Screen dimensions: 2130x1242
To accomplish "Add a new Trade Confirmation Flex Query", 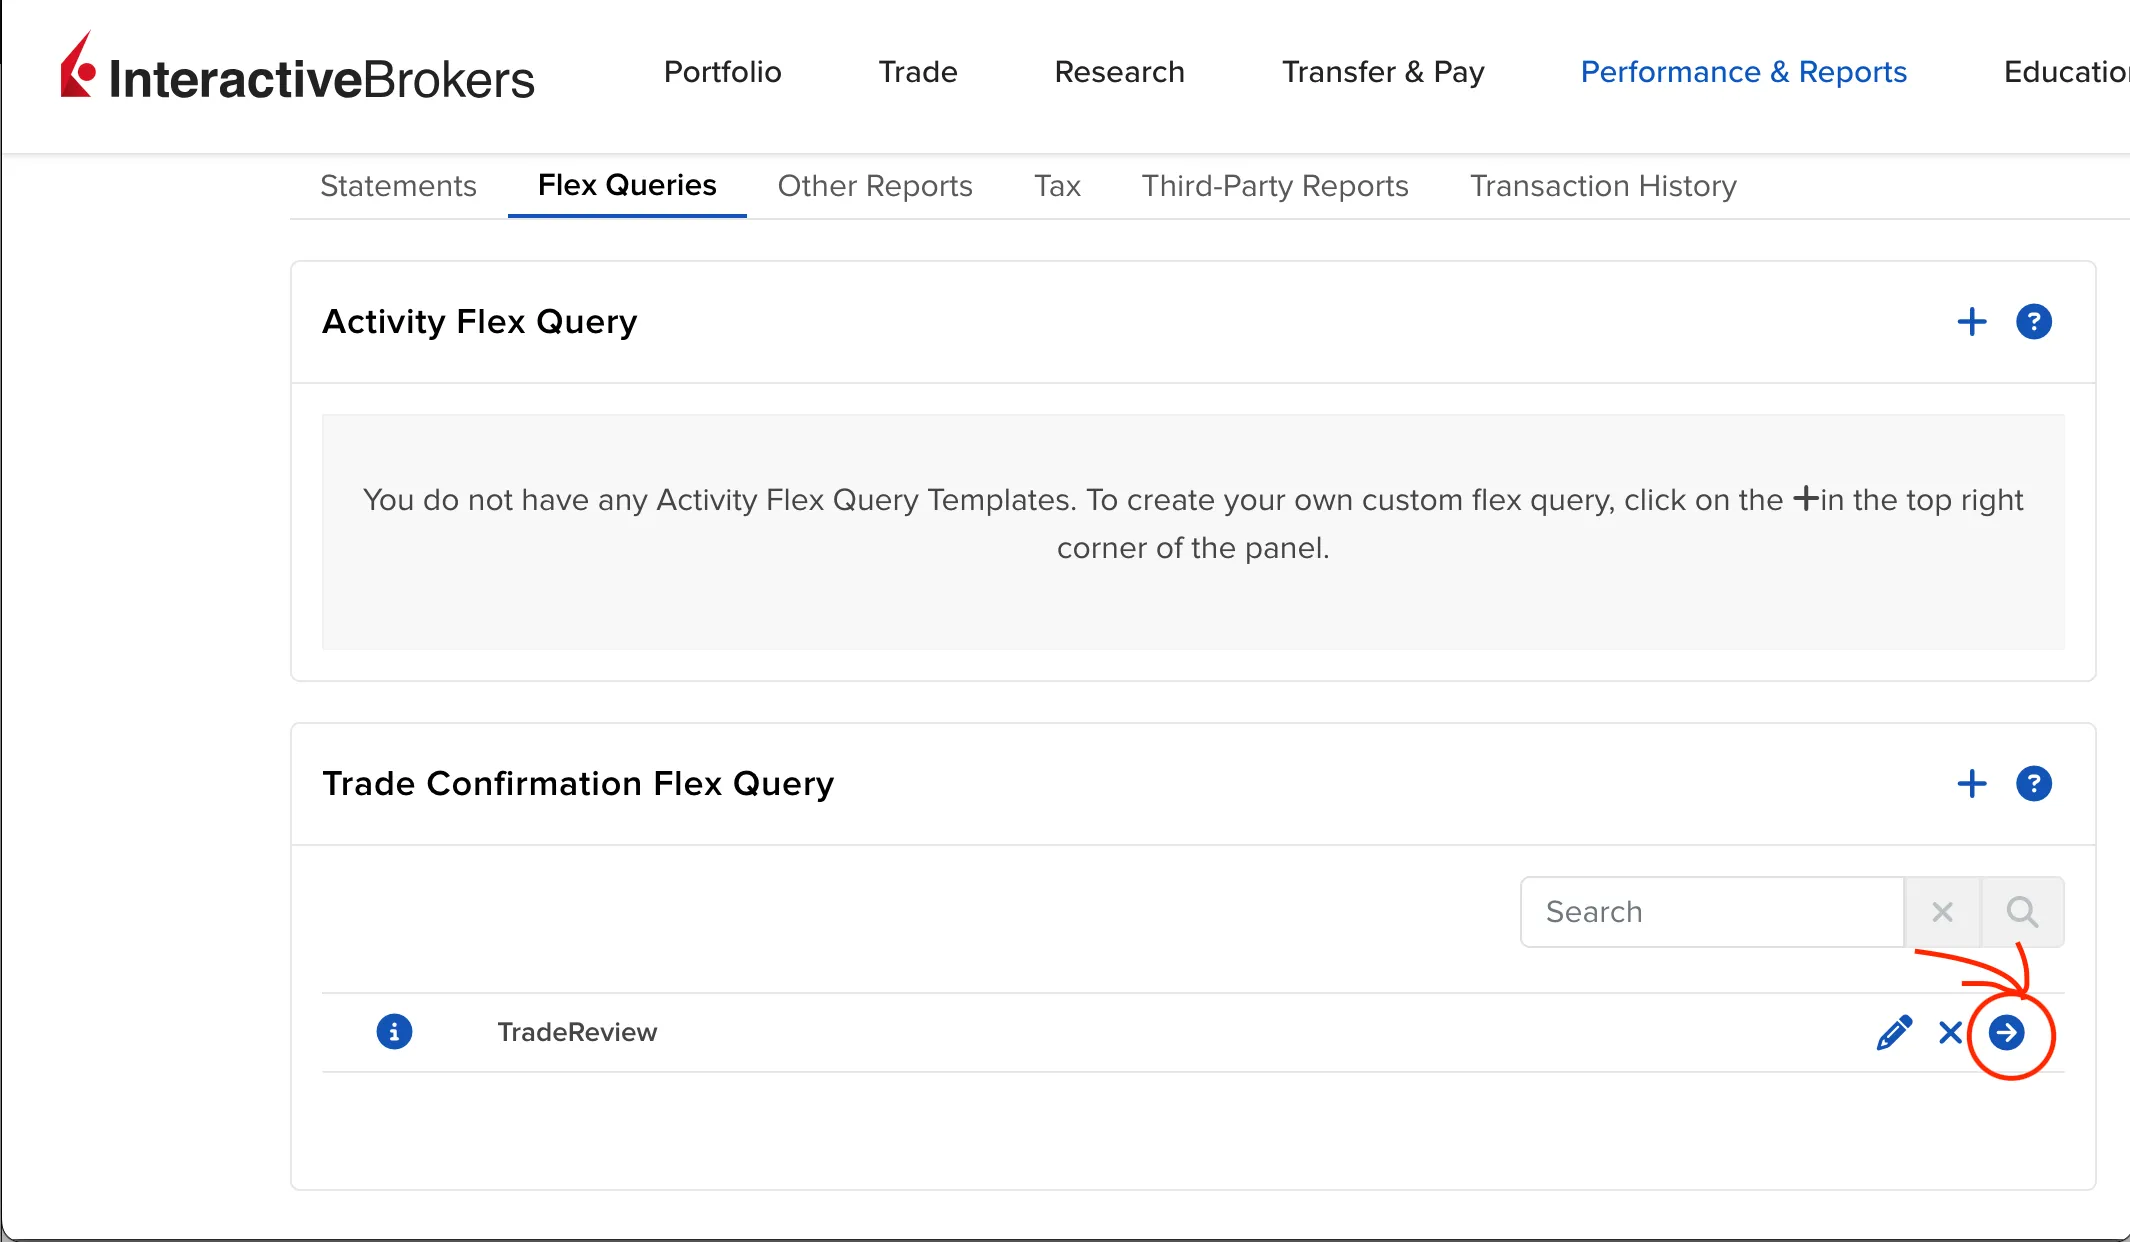I will tap(1972, 784).
